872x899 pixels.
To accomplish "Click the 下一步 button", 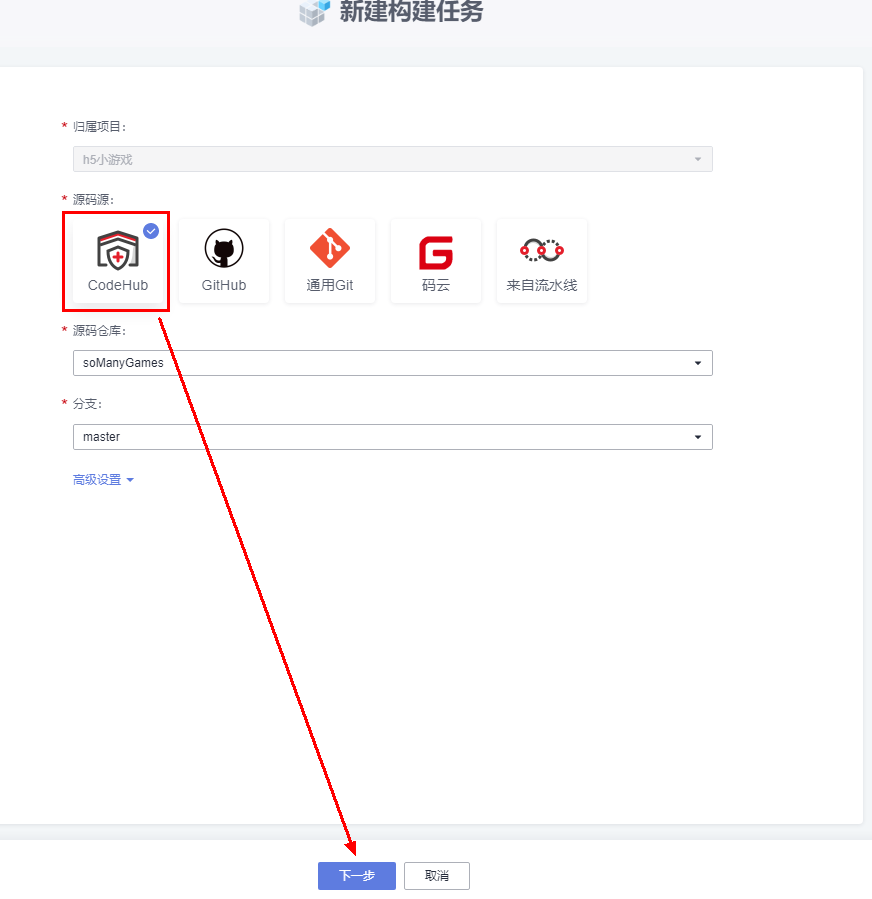I will tap(357, 875).
